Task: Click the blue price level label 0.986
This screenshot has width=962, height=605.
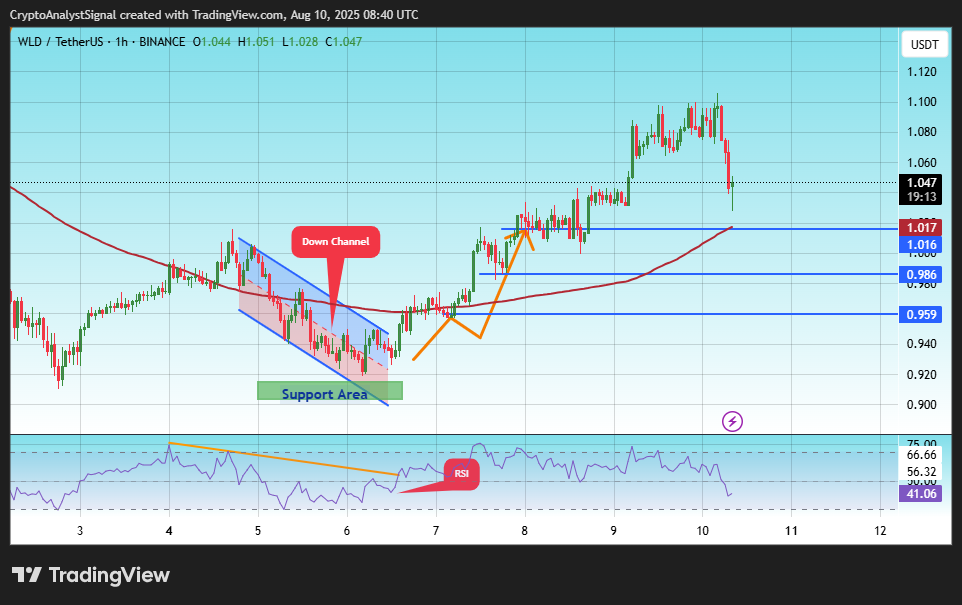Action: (x=921, y=274)
